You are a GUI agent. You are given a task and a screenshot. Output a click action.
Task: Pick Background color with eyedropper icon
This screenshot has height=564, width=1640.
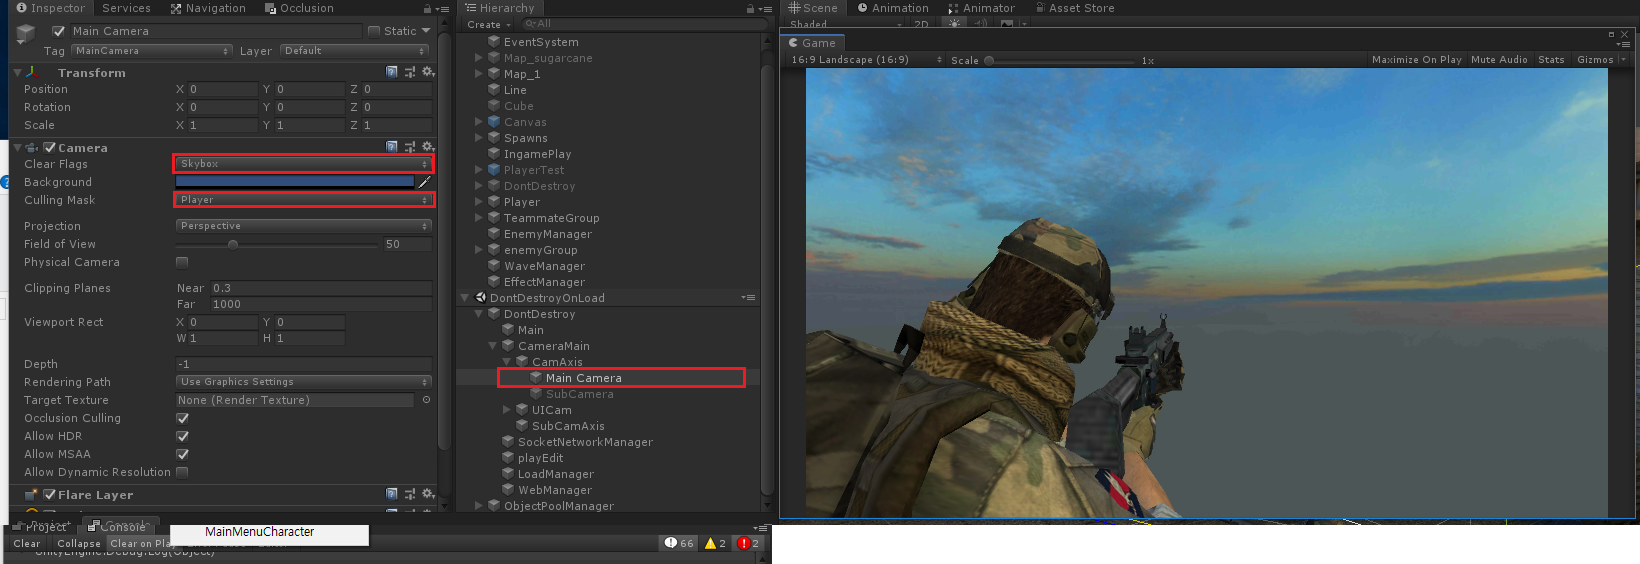pos(424,182)
